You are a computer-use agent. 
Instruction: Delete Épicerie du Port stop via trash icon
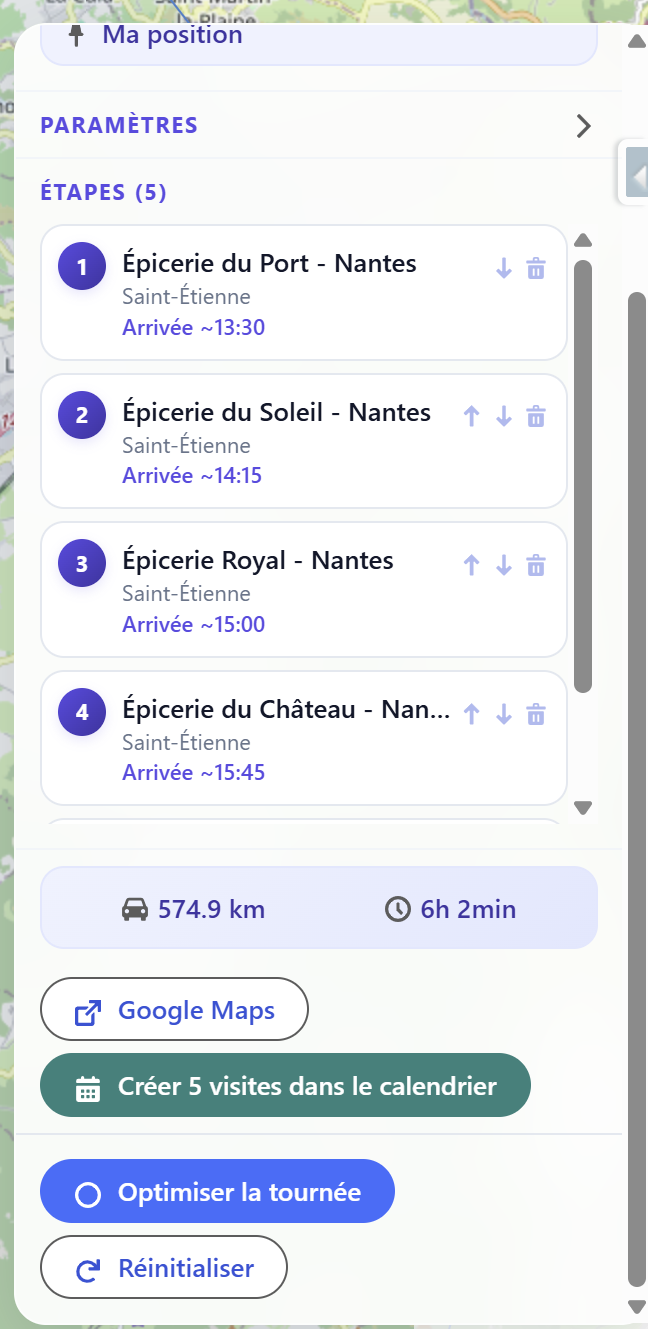pyautogui.click(x=536, y=268)
